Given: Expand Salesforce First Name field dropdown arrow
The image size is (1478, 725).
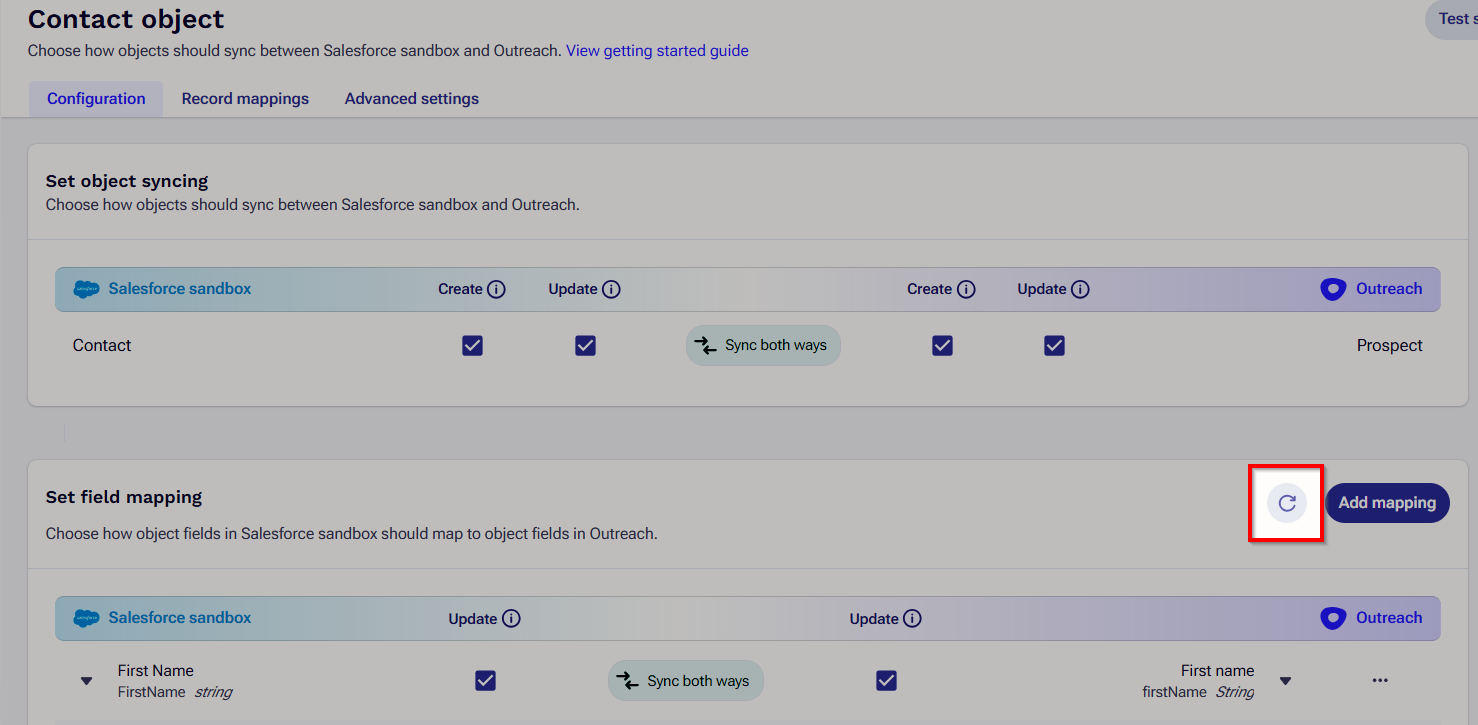Looking at the screenshot, I should 87,681.
